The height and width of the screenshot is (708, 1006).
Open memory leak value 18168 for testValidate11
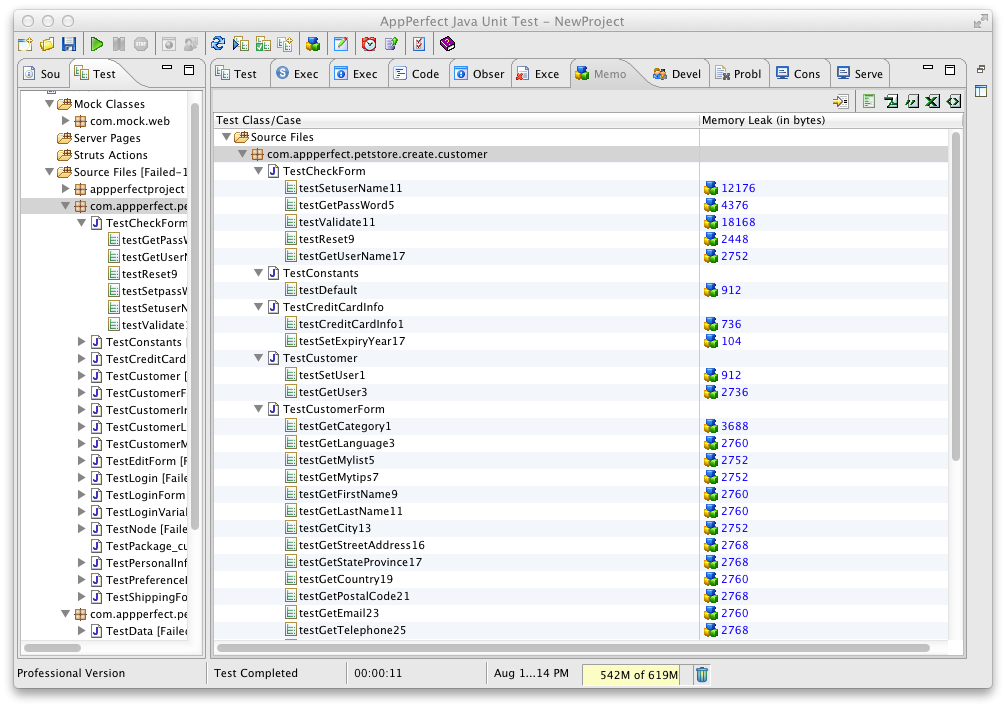738,222
